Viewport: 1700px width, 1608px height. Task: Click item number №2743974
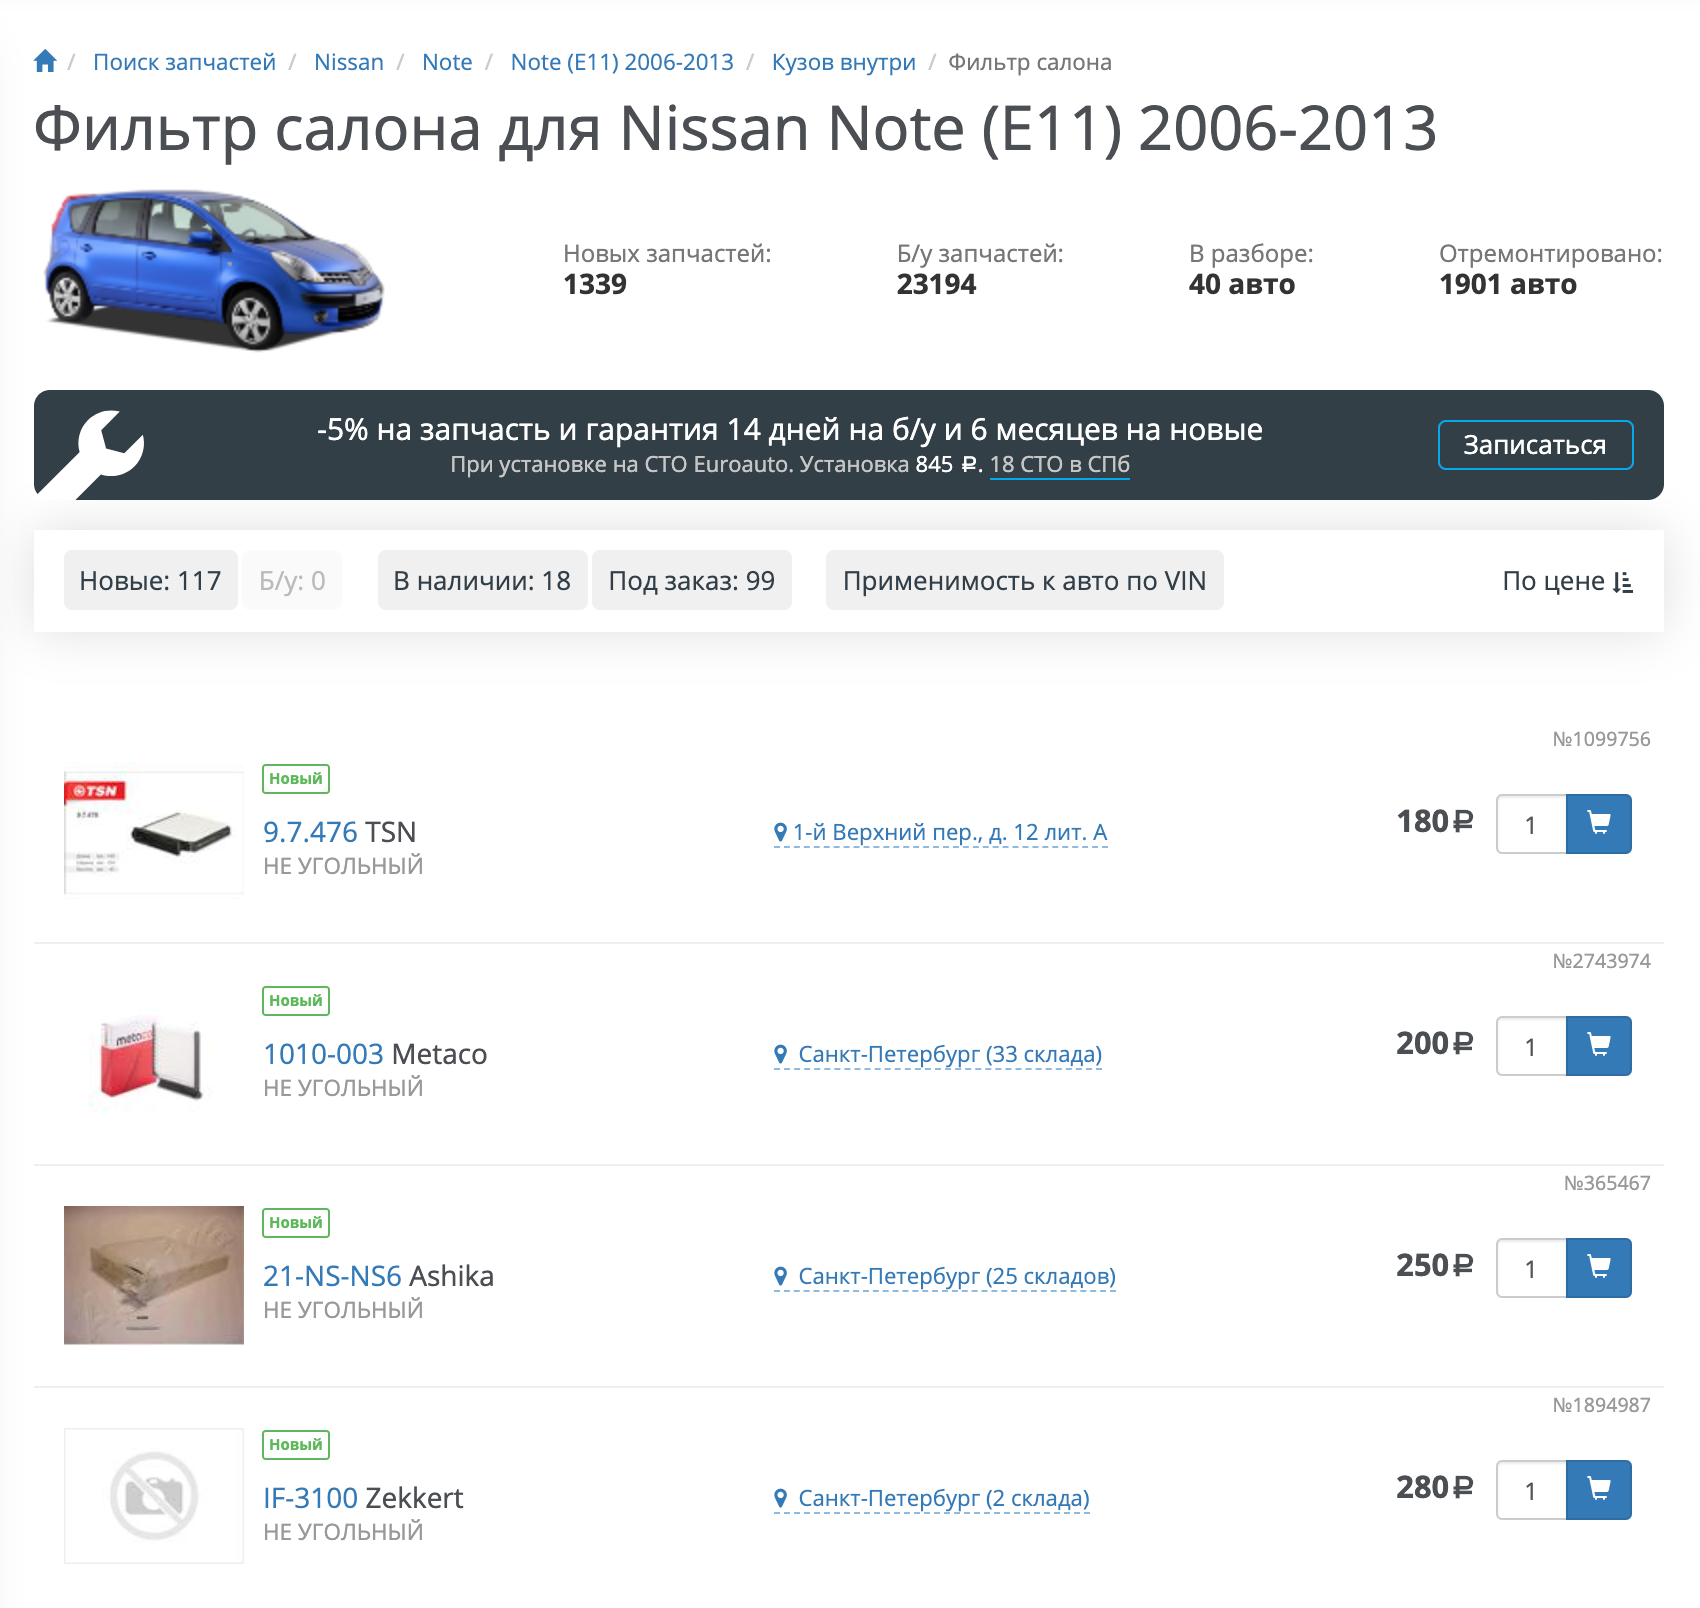1601,961
